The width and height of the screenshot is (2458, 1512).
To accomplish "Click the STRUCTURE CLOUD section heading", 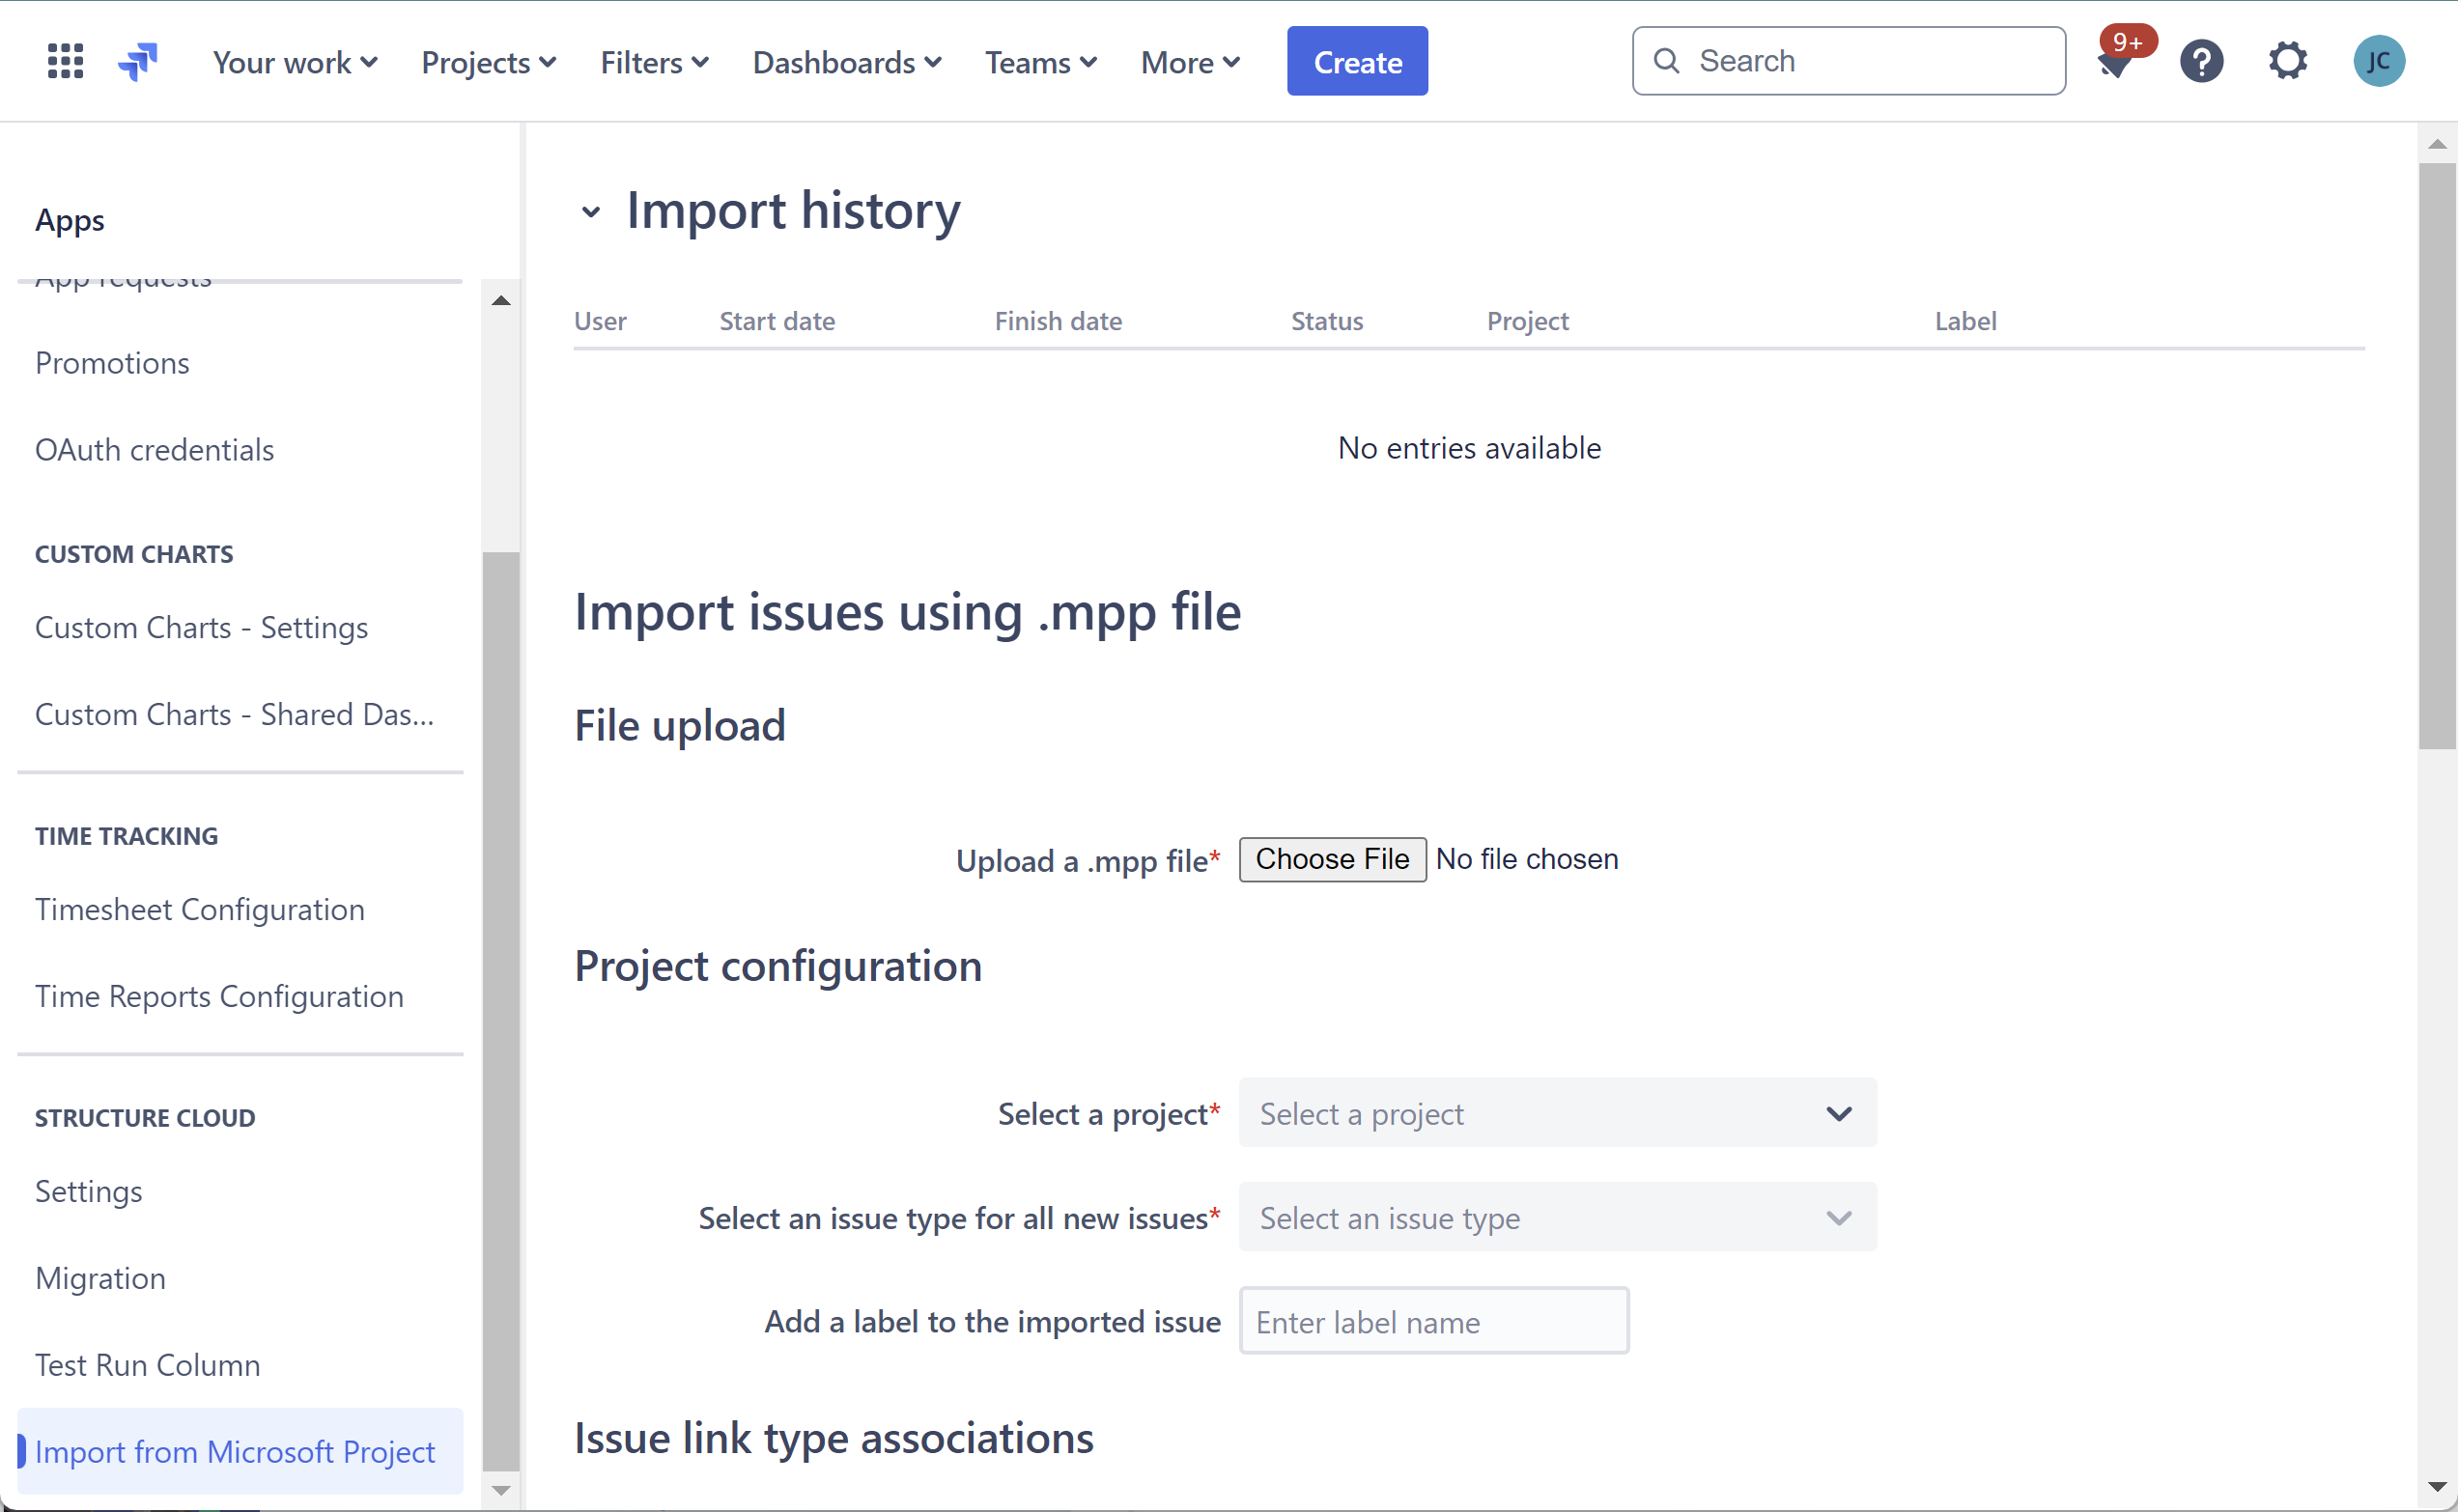I will pos(145,1118).
